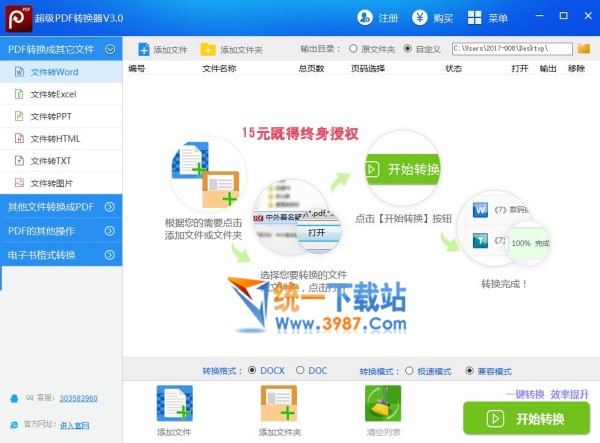Click the 输出 column header
The height and width of the screenshot is (443, 600).
coord(548,68)
